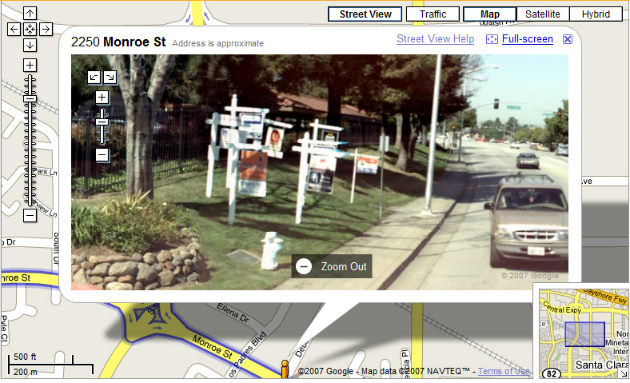Pan the map up with the arrow
Screen dimensions: 630x383
[x=30, y=13]
